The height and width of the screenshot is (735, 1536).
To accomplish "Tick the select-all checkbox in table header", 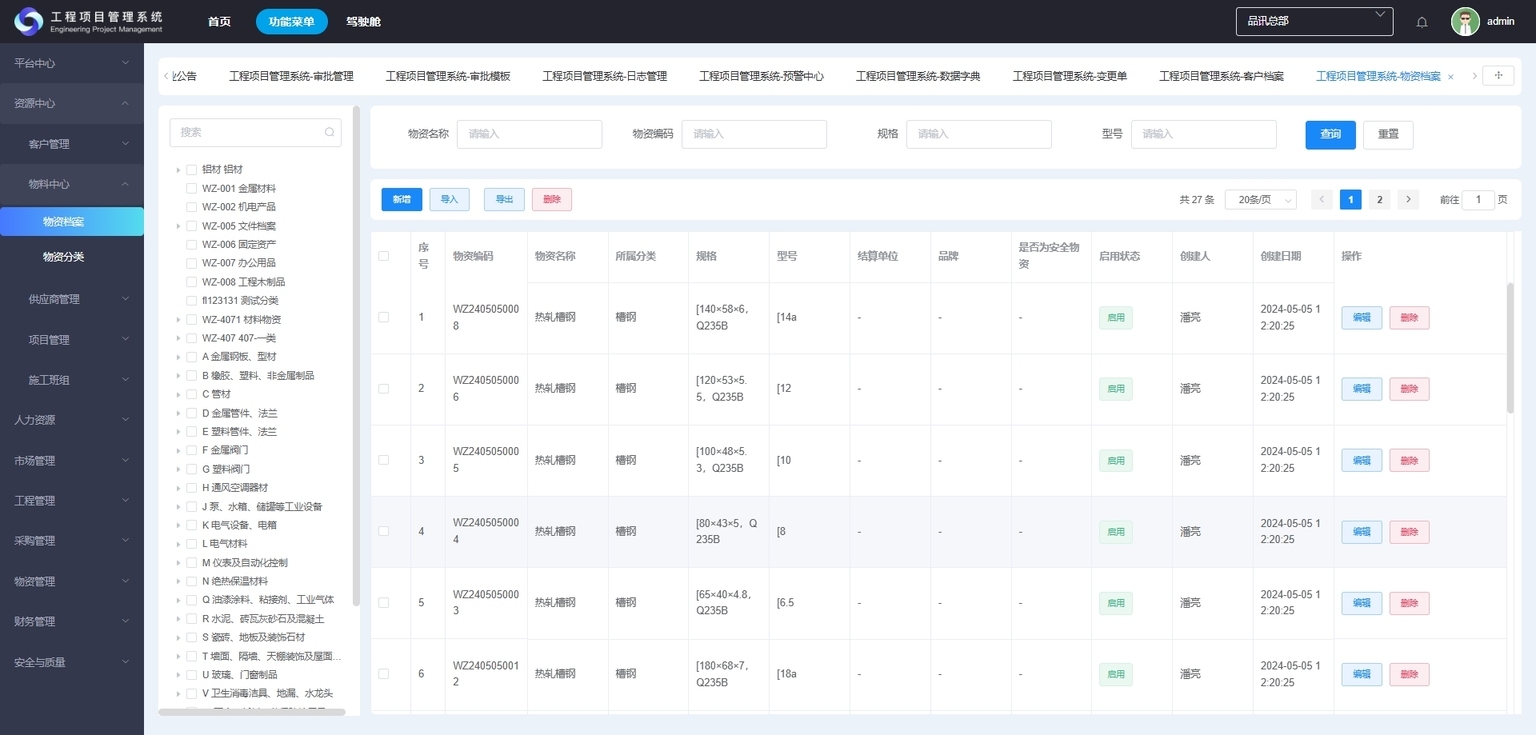I will 384,256.
